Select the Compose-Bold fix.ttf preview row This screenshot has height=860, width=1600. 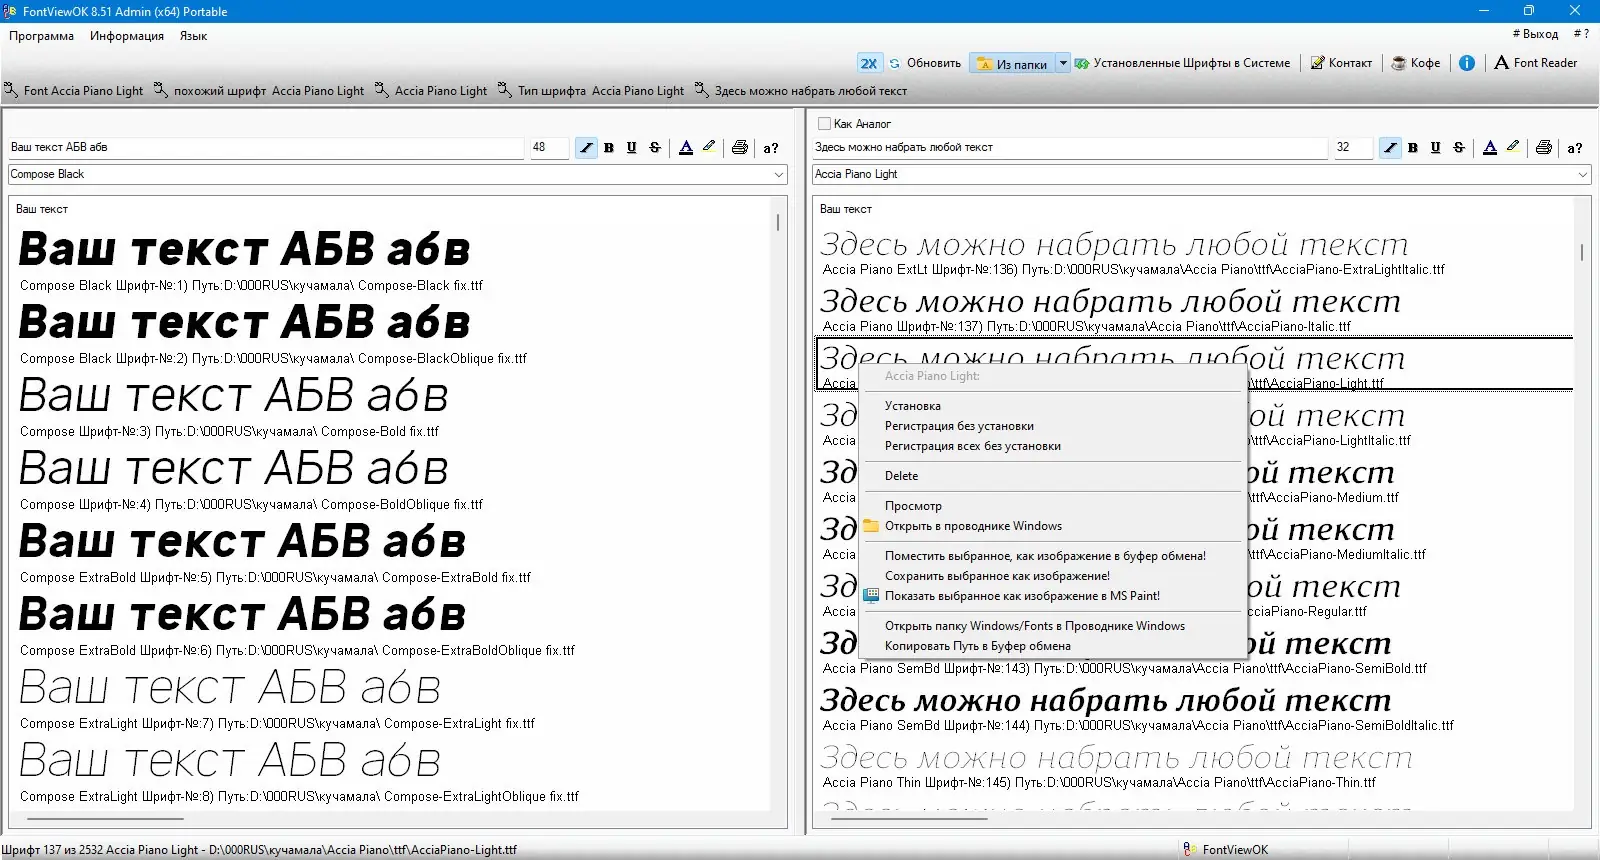point(390,405)
